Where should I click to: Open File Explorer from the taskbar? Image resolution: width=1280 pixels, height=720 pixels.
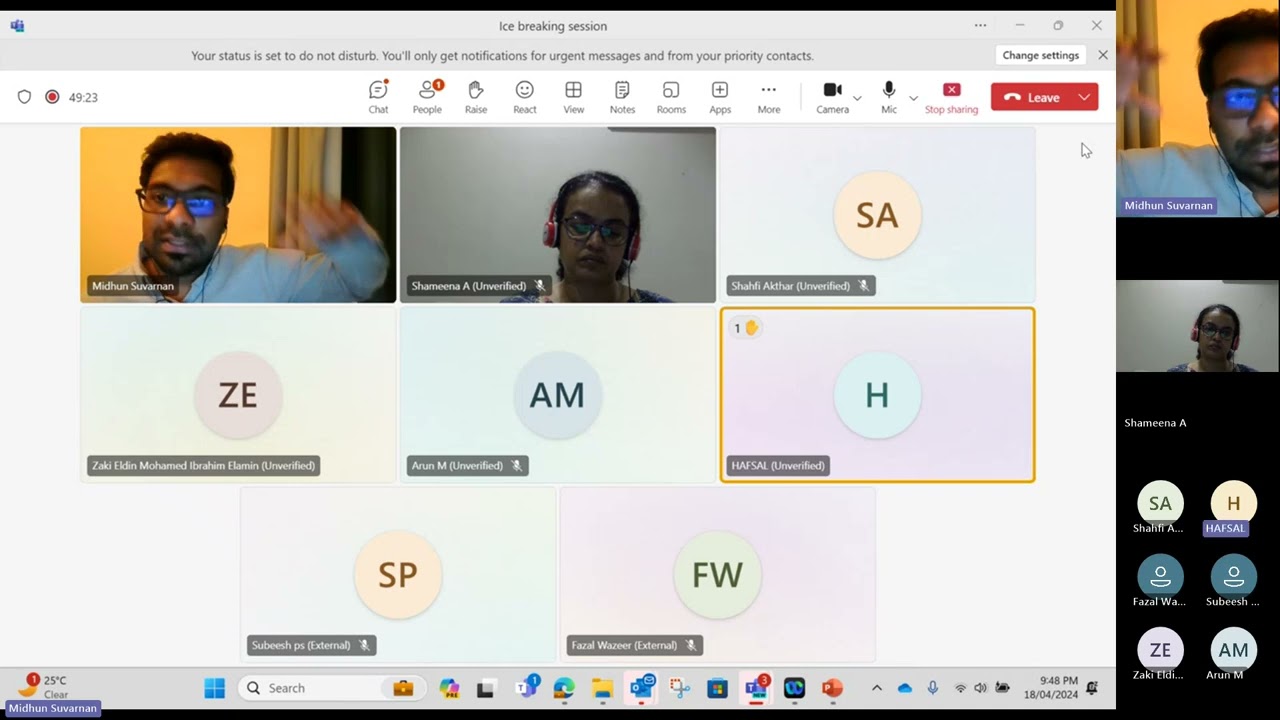tap(602, 688)
